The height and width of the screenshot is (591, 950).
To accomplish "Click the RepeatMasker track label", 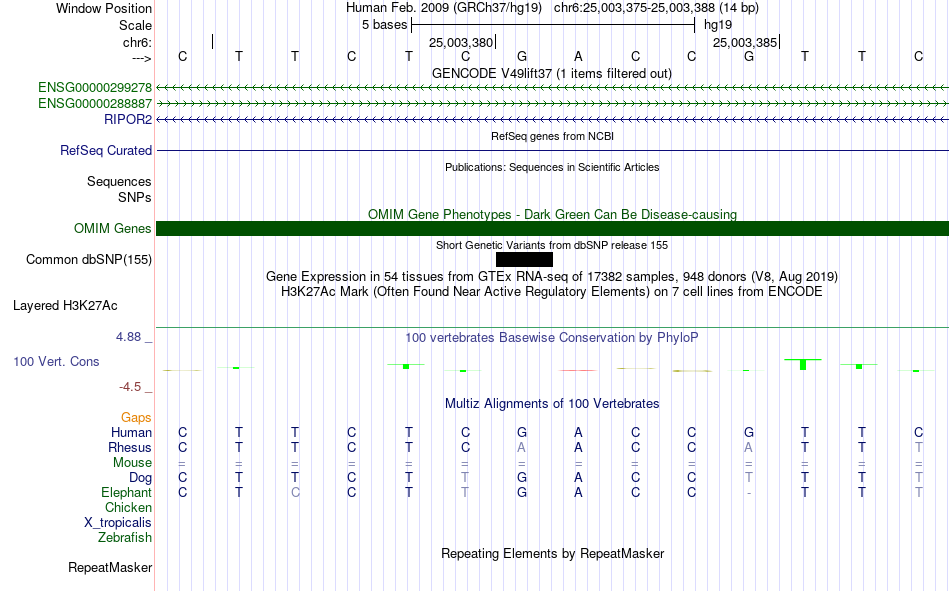I will tap(110, 567).
